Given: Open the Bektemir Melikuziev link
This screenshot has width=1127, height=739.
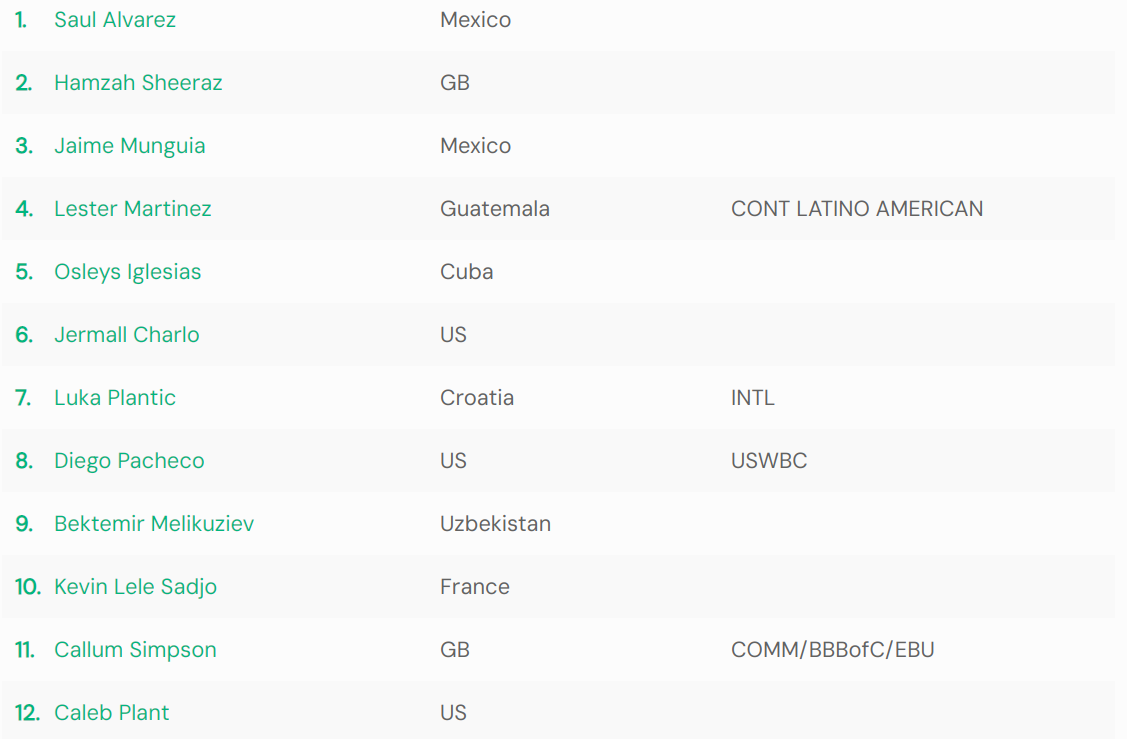Looking at the screenshot, I should (x=154, y=524).
